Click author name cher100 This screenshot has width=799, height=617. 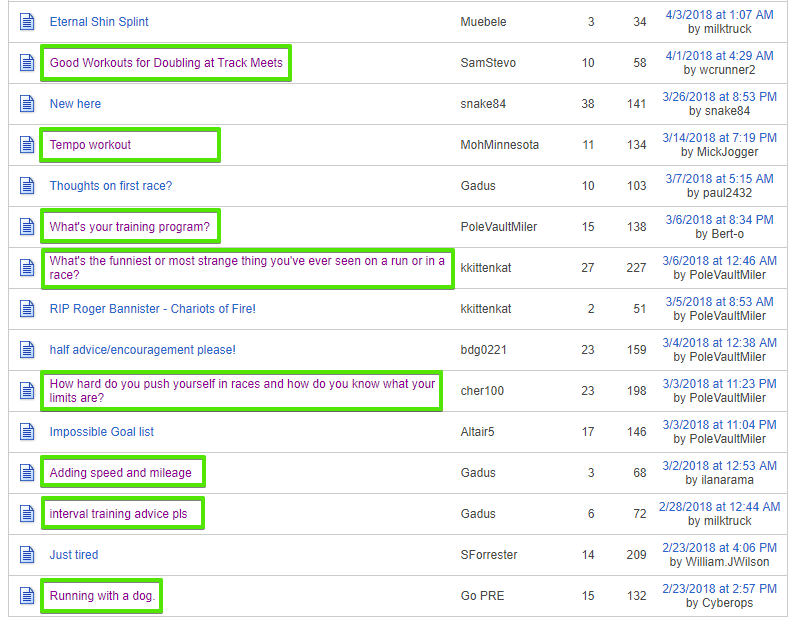(x=482, y=391)
